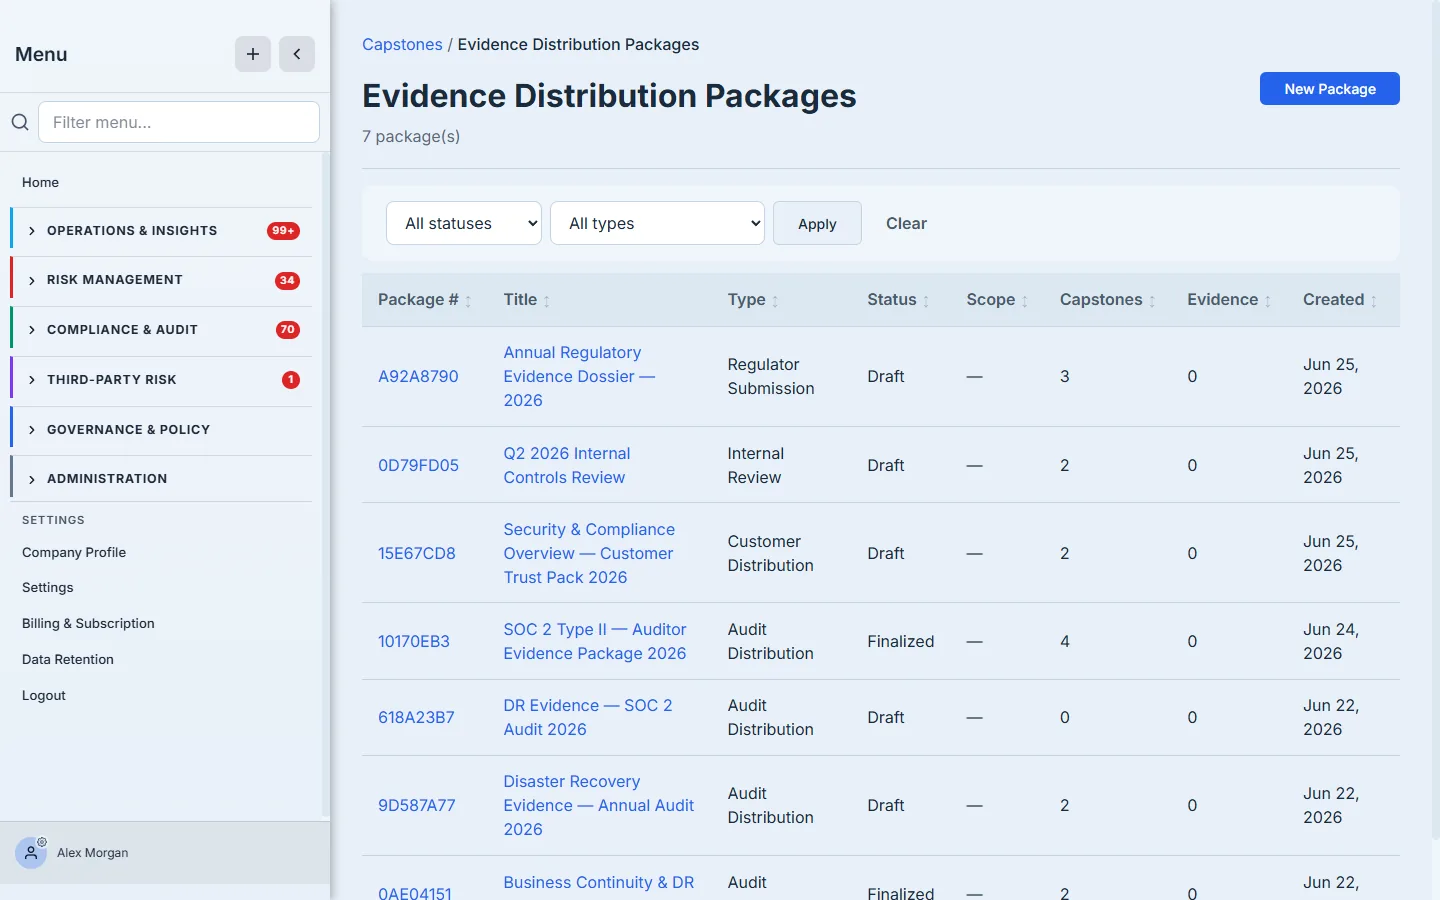The image size is (1440, 900).
Task: Click the Created column sort arrows
Action: [x=1374, y=301]
